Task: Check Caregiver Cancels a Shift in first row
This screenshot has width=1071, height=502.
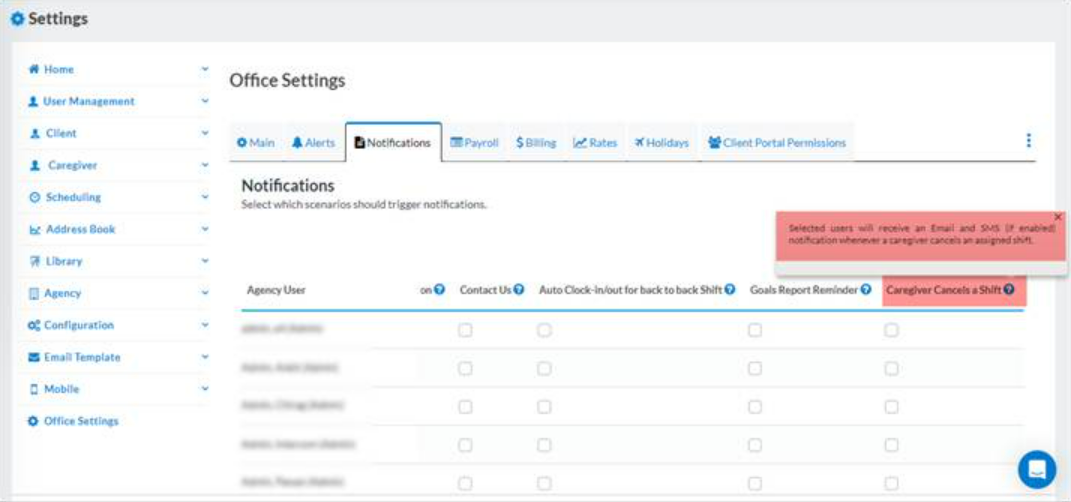Action: pos(891,331)
